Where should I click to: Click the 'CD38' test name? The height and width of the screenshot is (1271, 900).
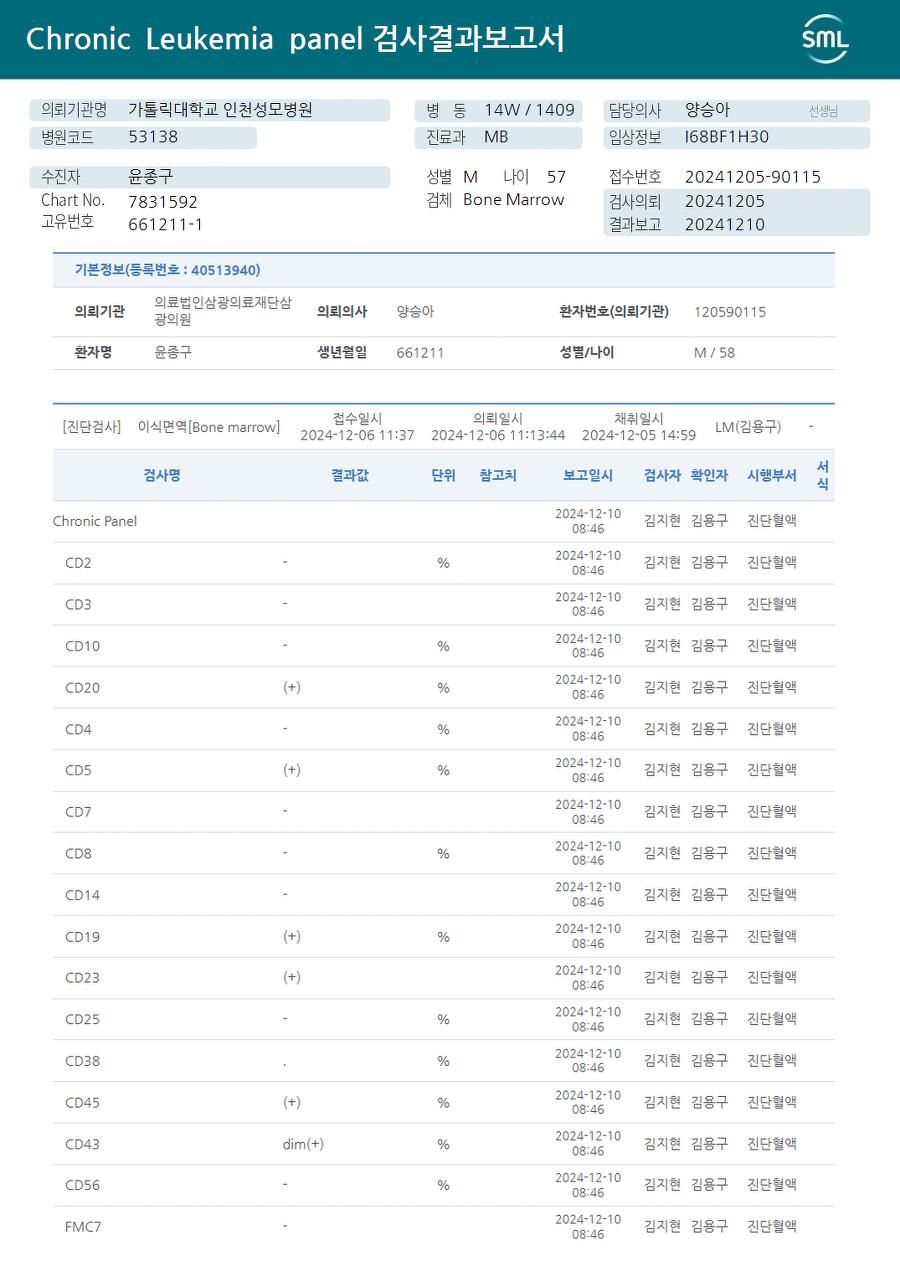click(83, 1061)
